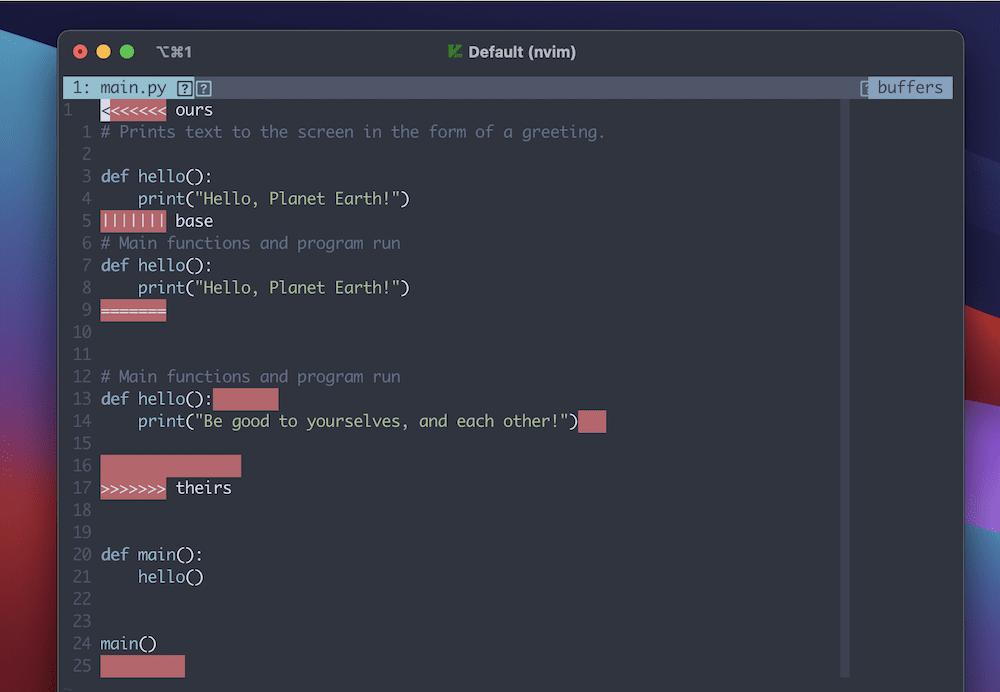Click the highlighted trailing whitespace after second hello():

point(246,399)
